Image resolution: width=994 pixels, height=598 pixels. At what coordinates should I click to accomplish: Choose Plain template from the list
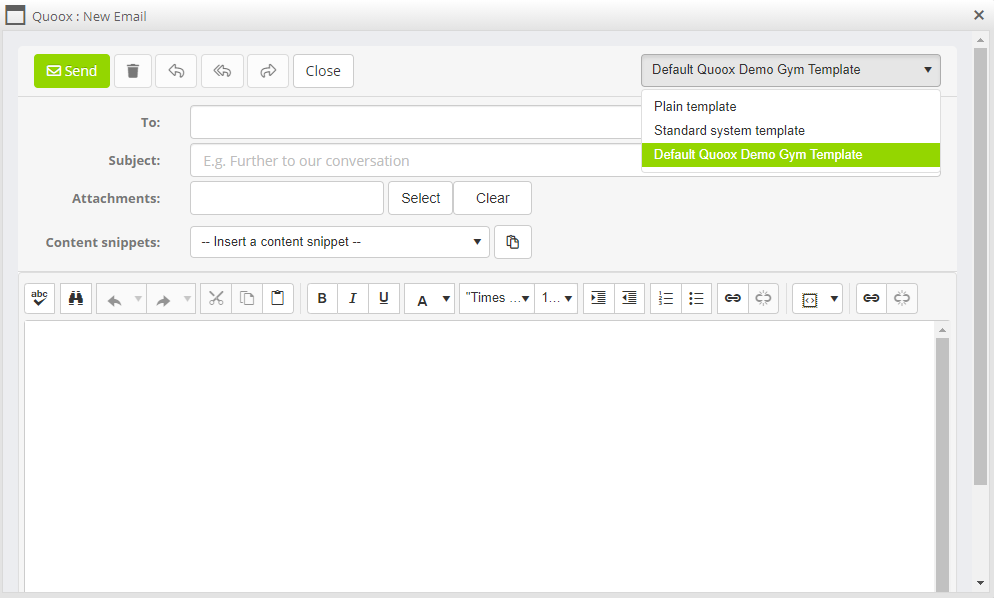[x=791, y=107]
